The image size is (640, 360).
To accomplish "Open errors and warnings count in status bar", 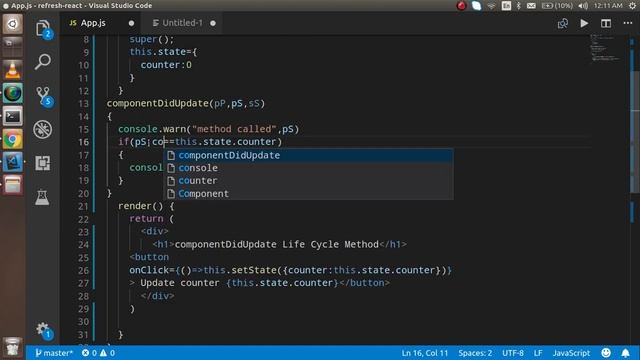I will tap(98, 353).
